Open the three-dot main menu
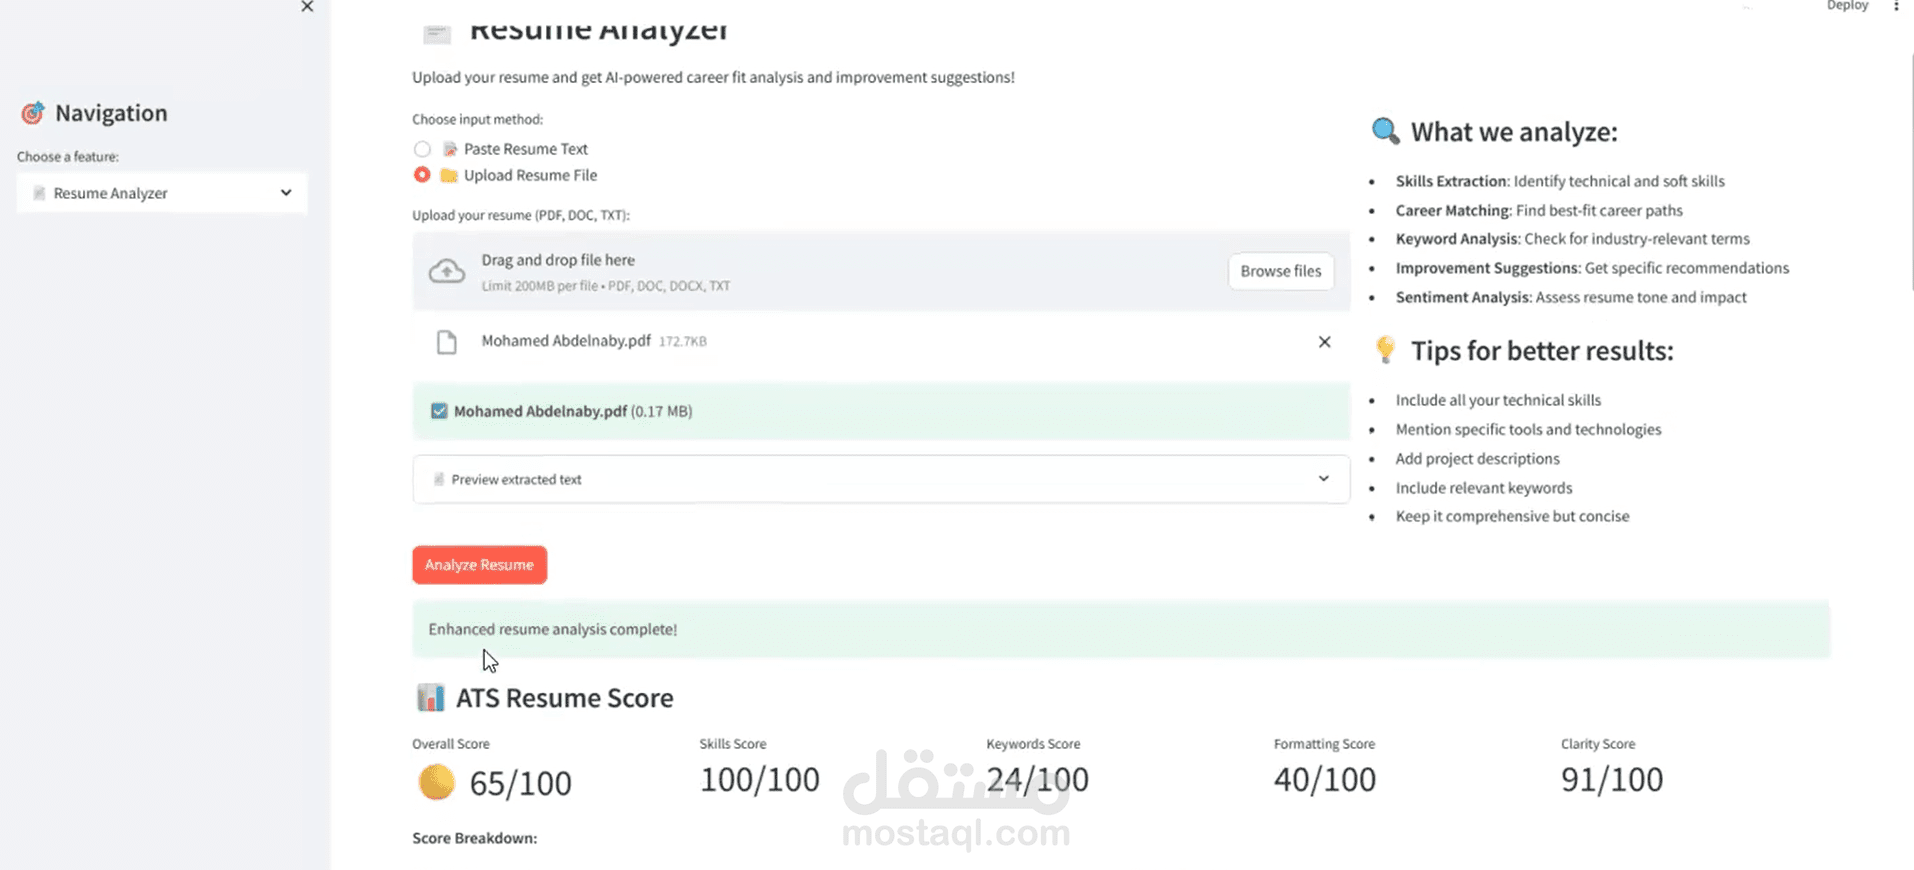The image size is (1914, 870). (x=1896, y=6)
